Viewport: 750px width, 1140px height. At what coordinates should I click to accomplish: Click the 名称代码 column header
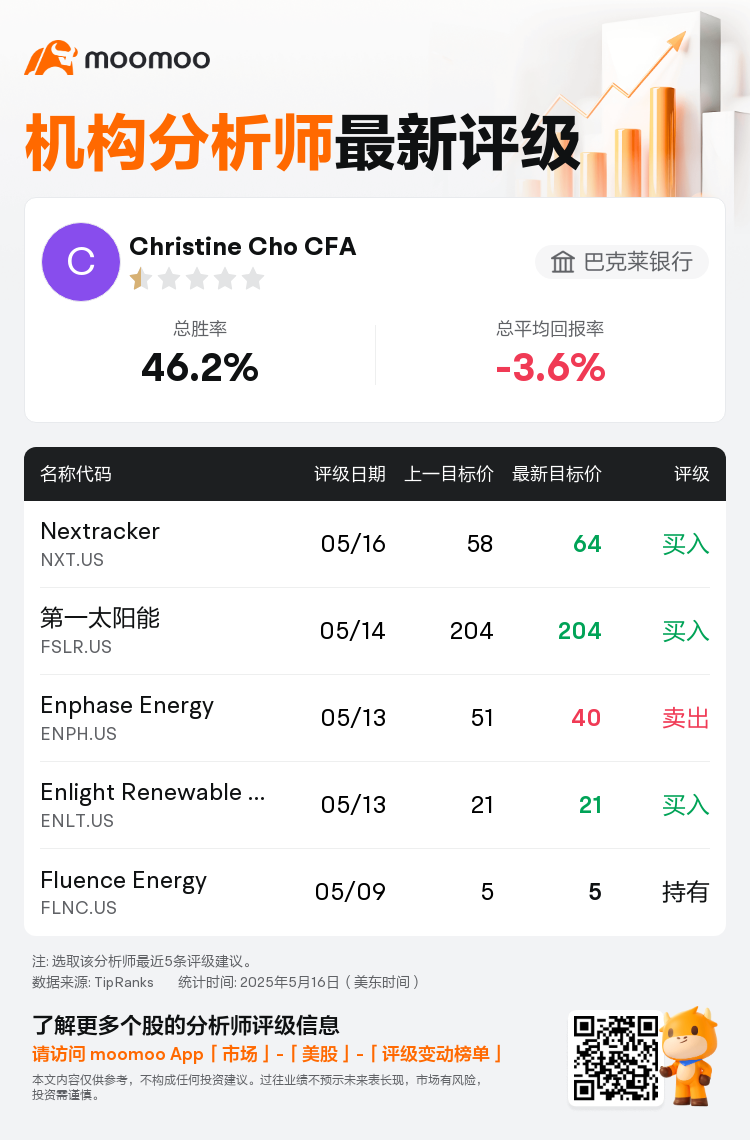click(x=76, y=474)
